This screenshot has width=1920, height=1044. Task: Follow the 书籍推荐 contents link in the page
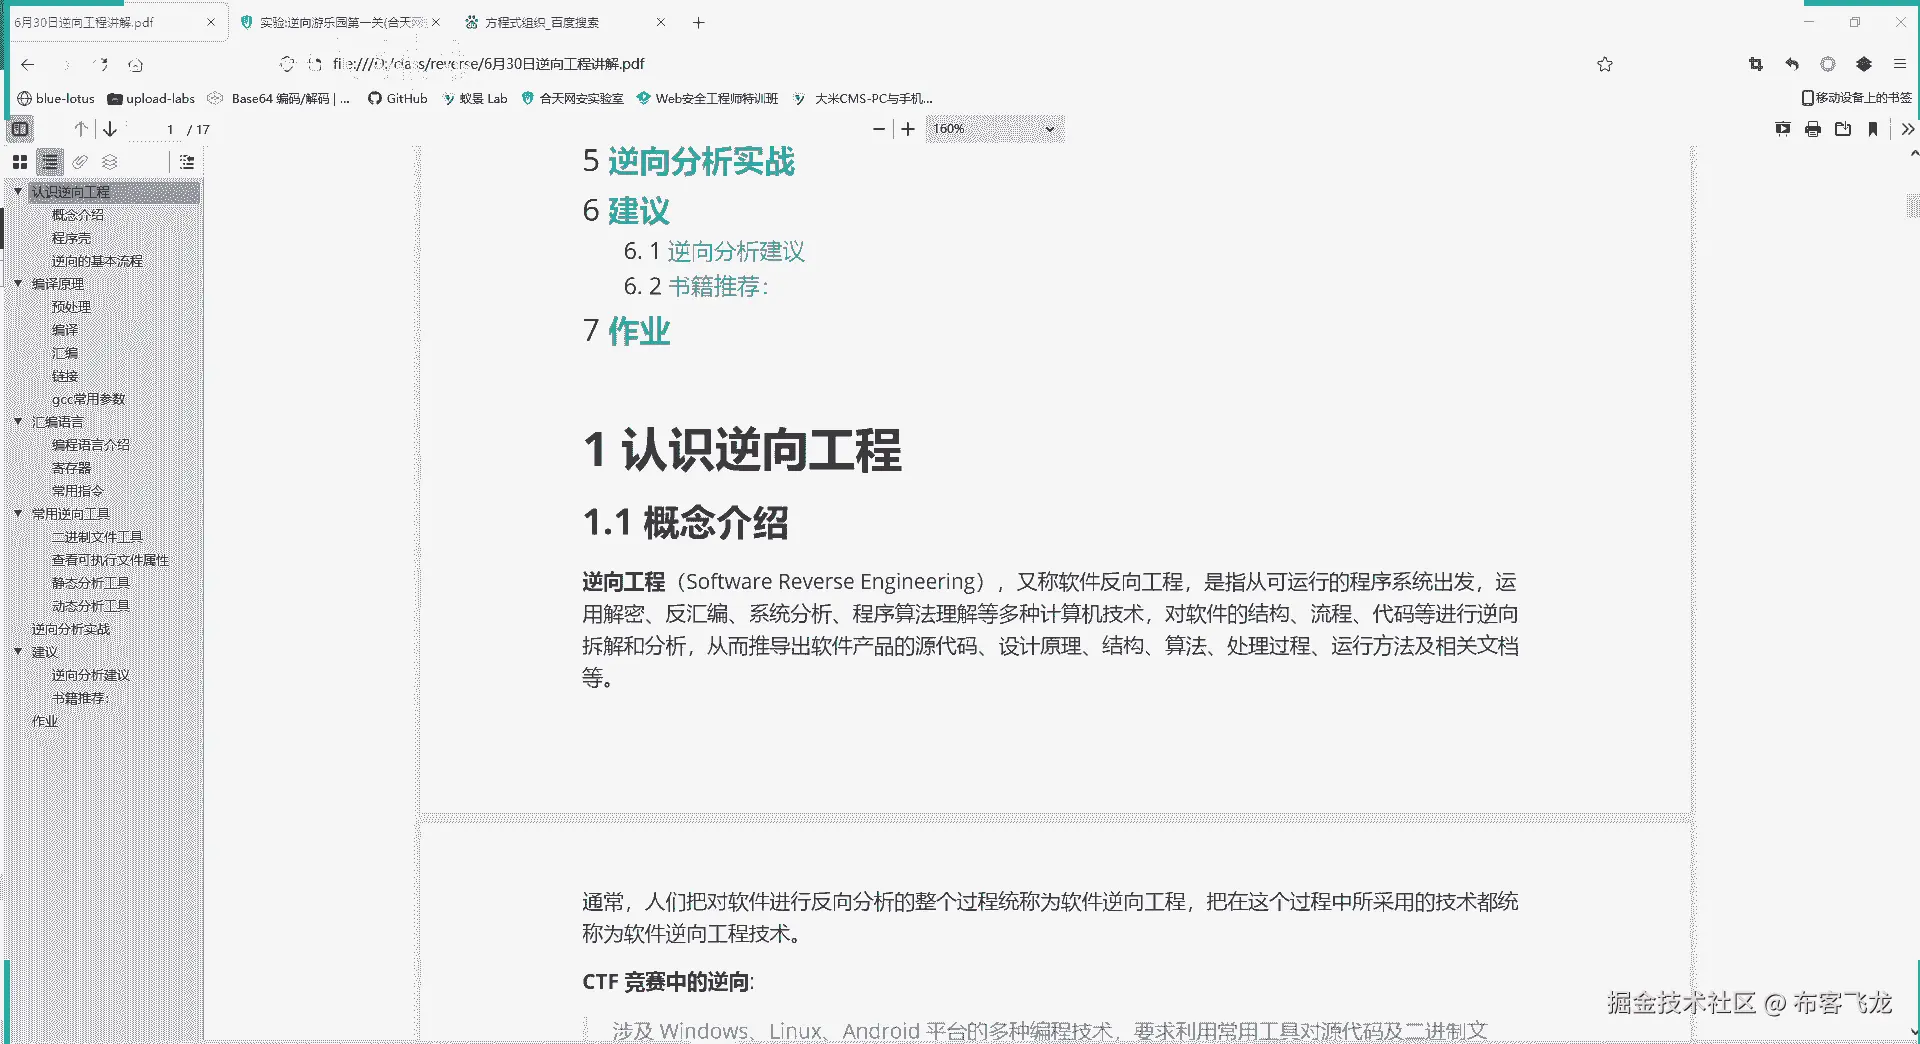coord(718,287)
